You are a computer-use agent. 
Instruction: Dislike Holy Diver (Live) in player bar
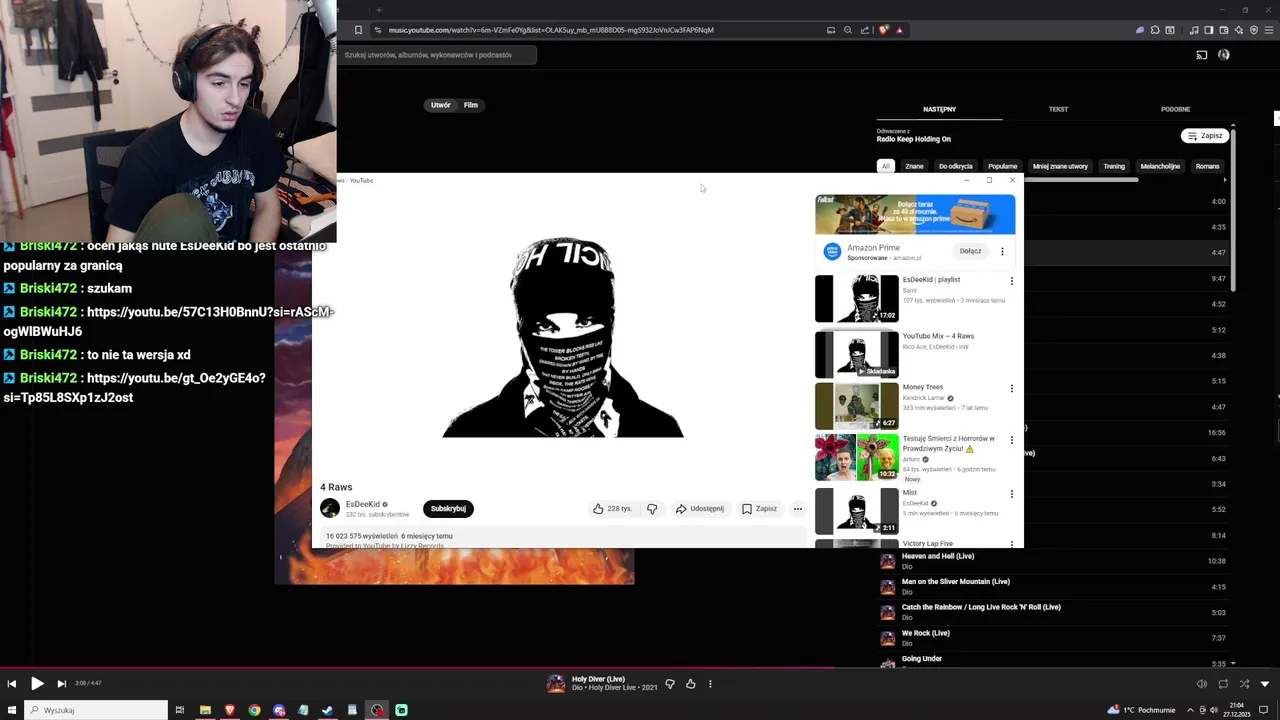click(670, 684)
